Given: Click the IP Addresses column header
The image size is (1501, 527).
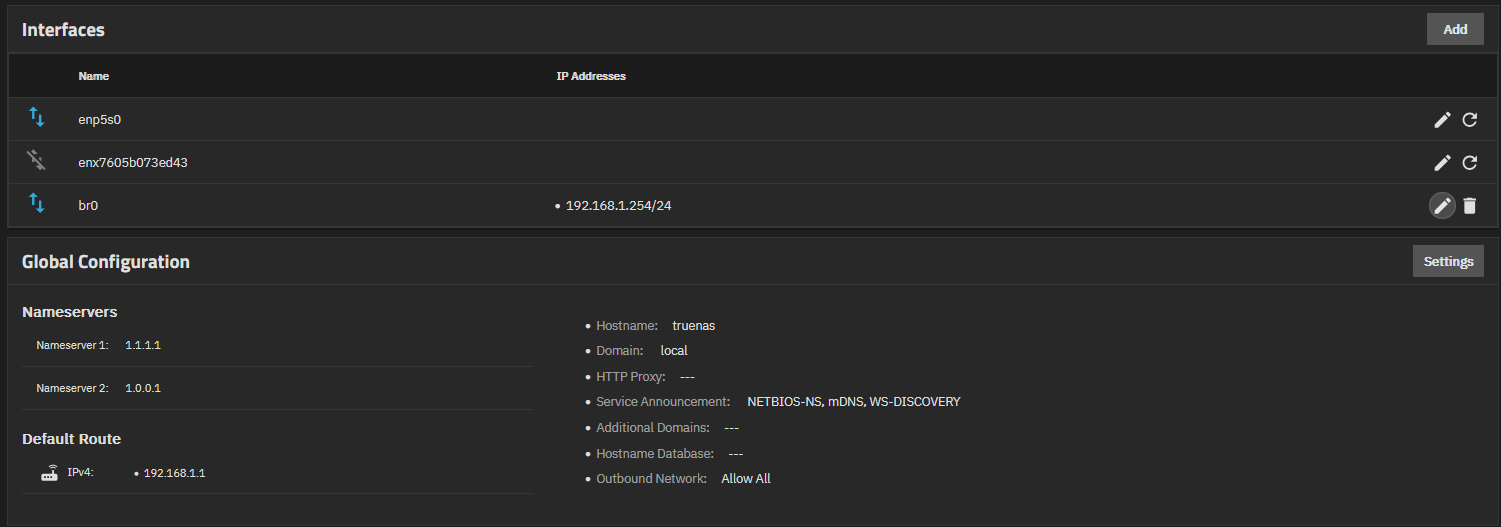Looking at the screenshot, I should pyautogui.click(x=591, y=76).
